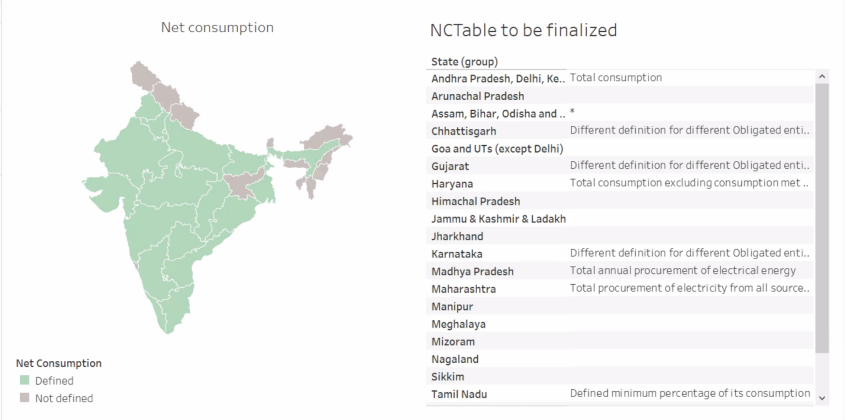Click the Tamil Nadu row label
Viewport: 845px width, 420px height.
458,394
